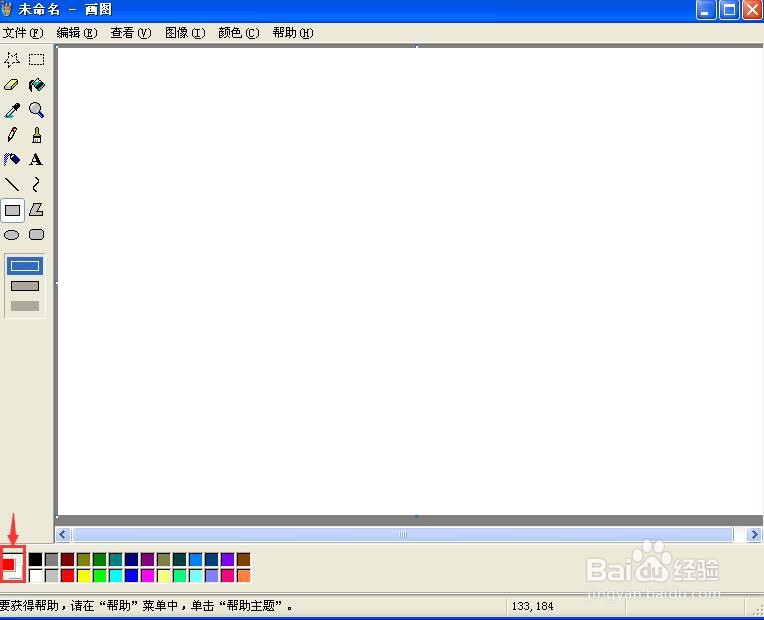Close the 未命名 - 画图 window

point(752,10)
